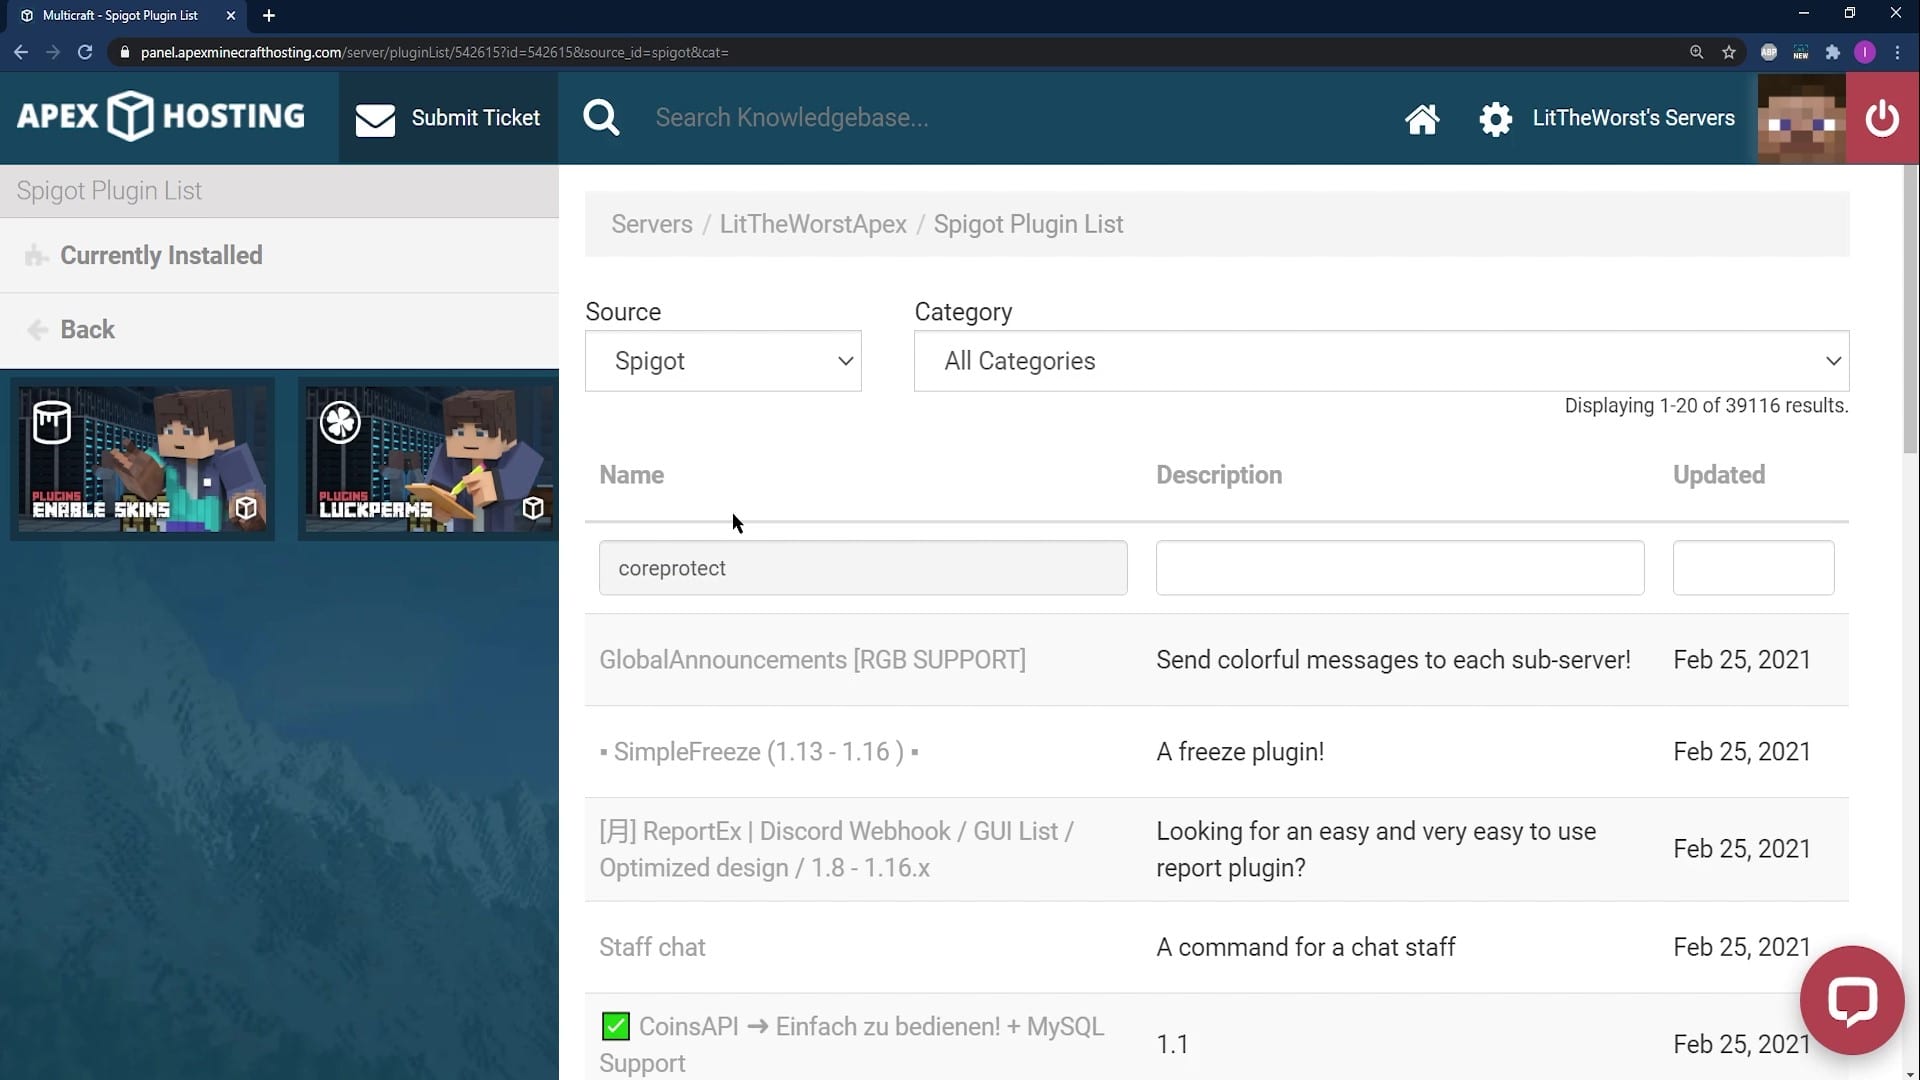
Task: Sort by the Name column header
Action: tap(631, 475)
